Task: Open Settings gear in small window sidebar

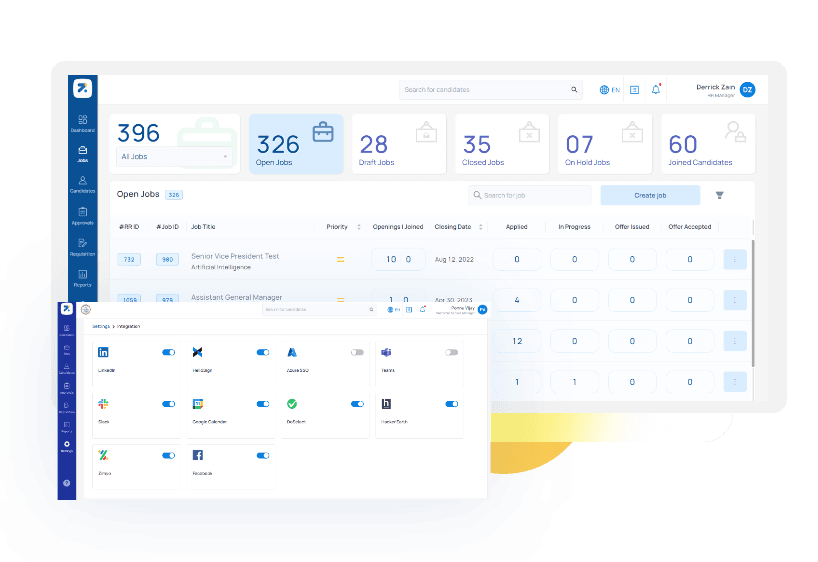Action: pos(67,445)
